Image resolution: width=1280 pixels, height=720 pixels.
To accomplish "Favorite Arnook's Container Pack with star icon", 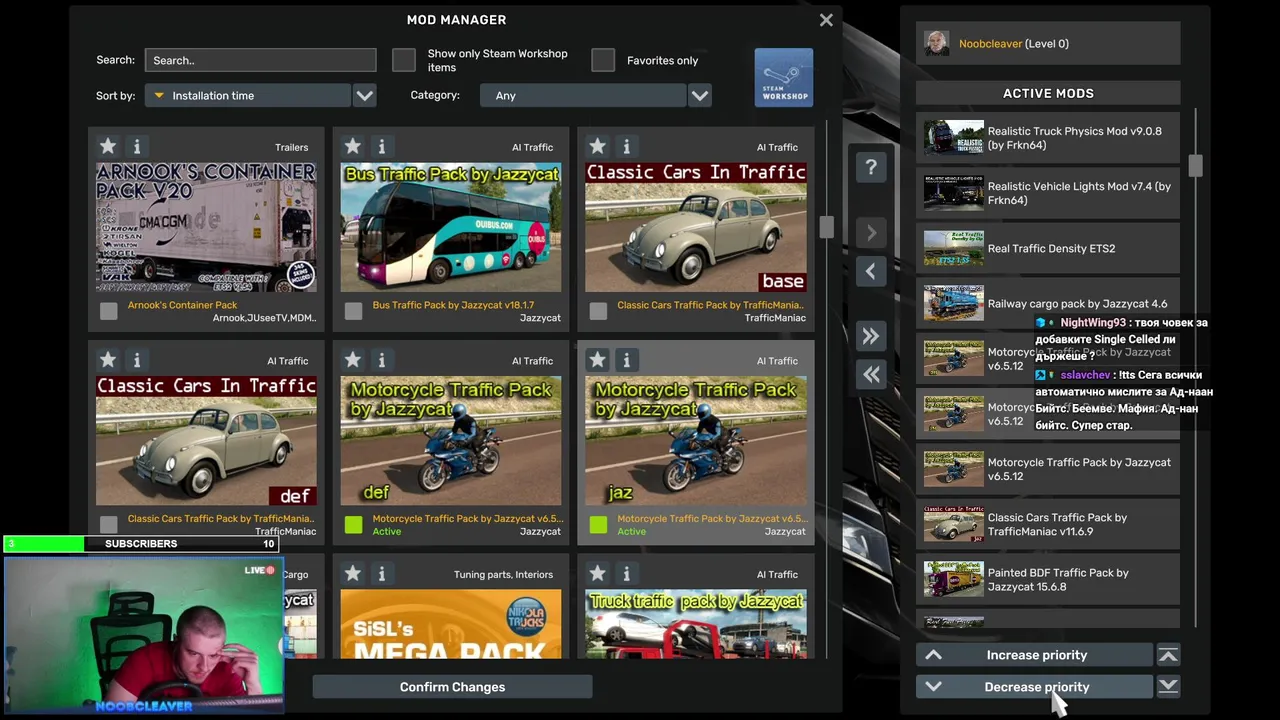I will (x=108, y=146).
